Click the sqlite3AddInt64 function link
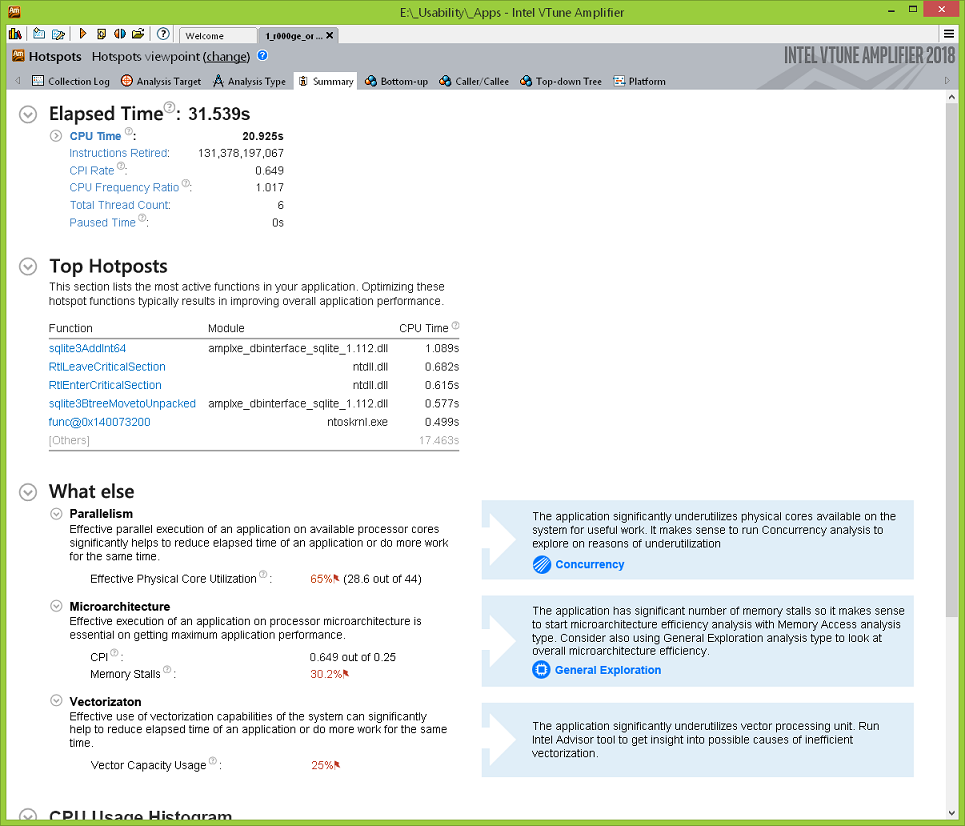Image resolution: width=965 pixels, height=826 pixels. tap(88, 348)
